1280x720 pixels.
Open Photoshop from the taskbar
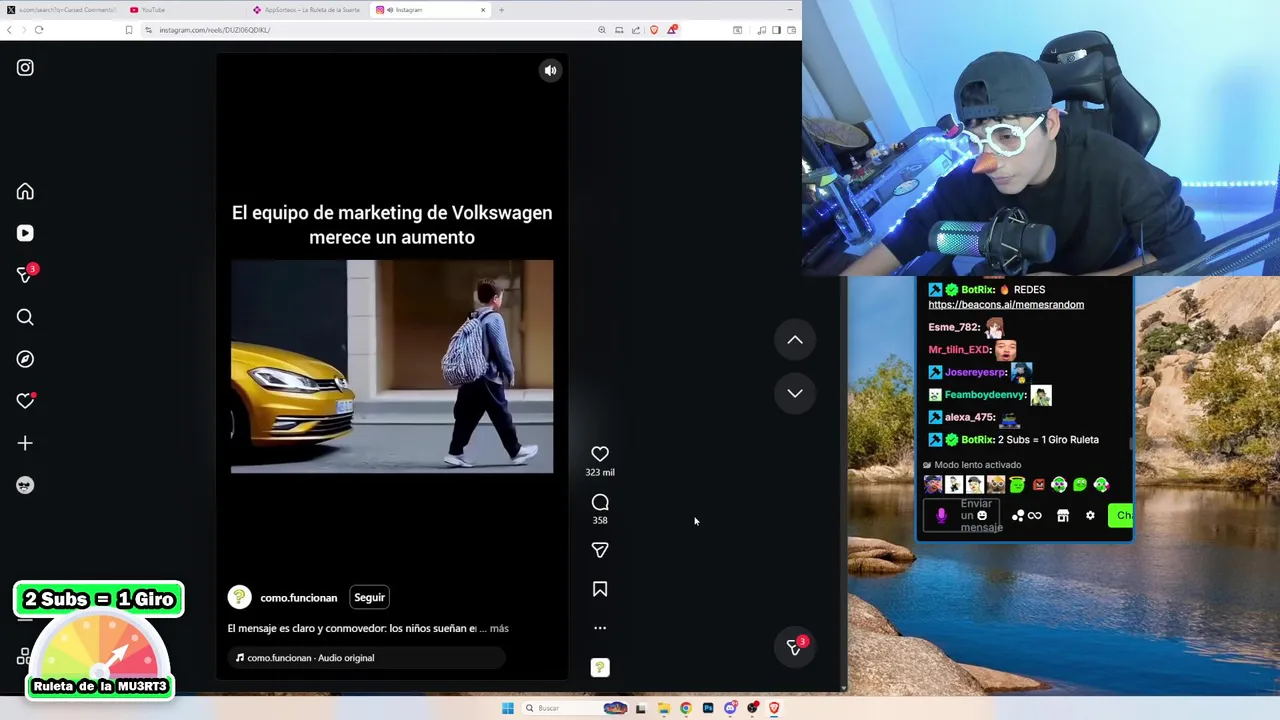point(708,708)
